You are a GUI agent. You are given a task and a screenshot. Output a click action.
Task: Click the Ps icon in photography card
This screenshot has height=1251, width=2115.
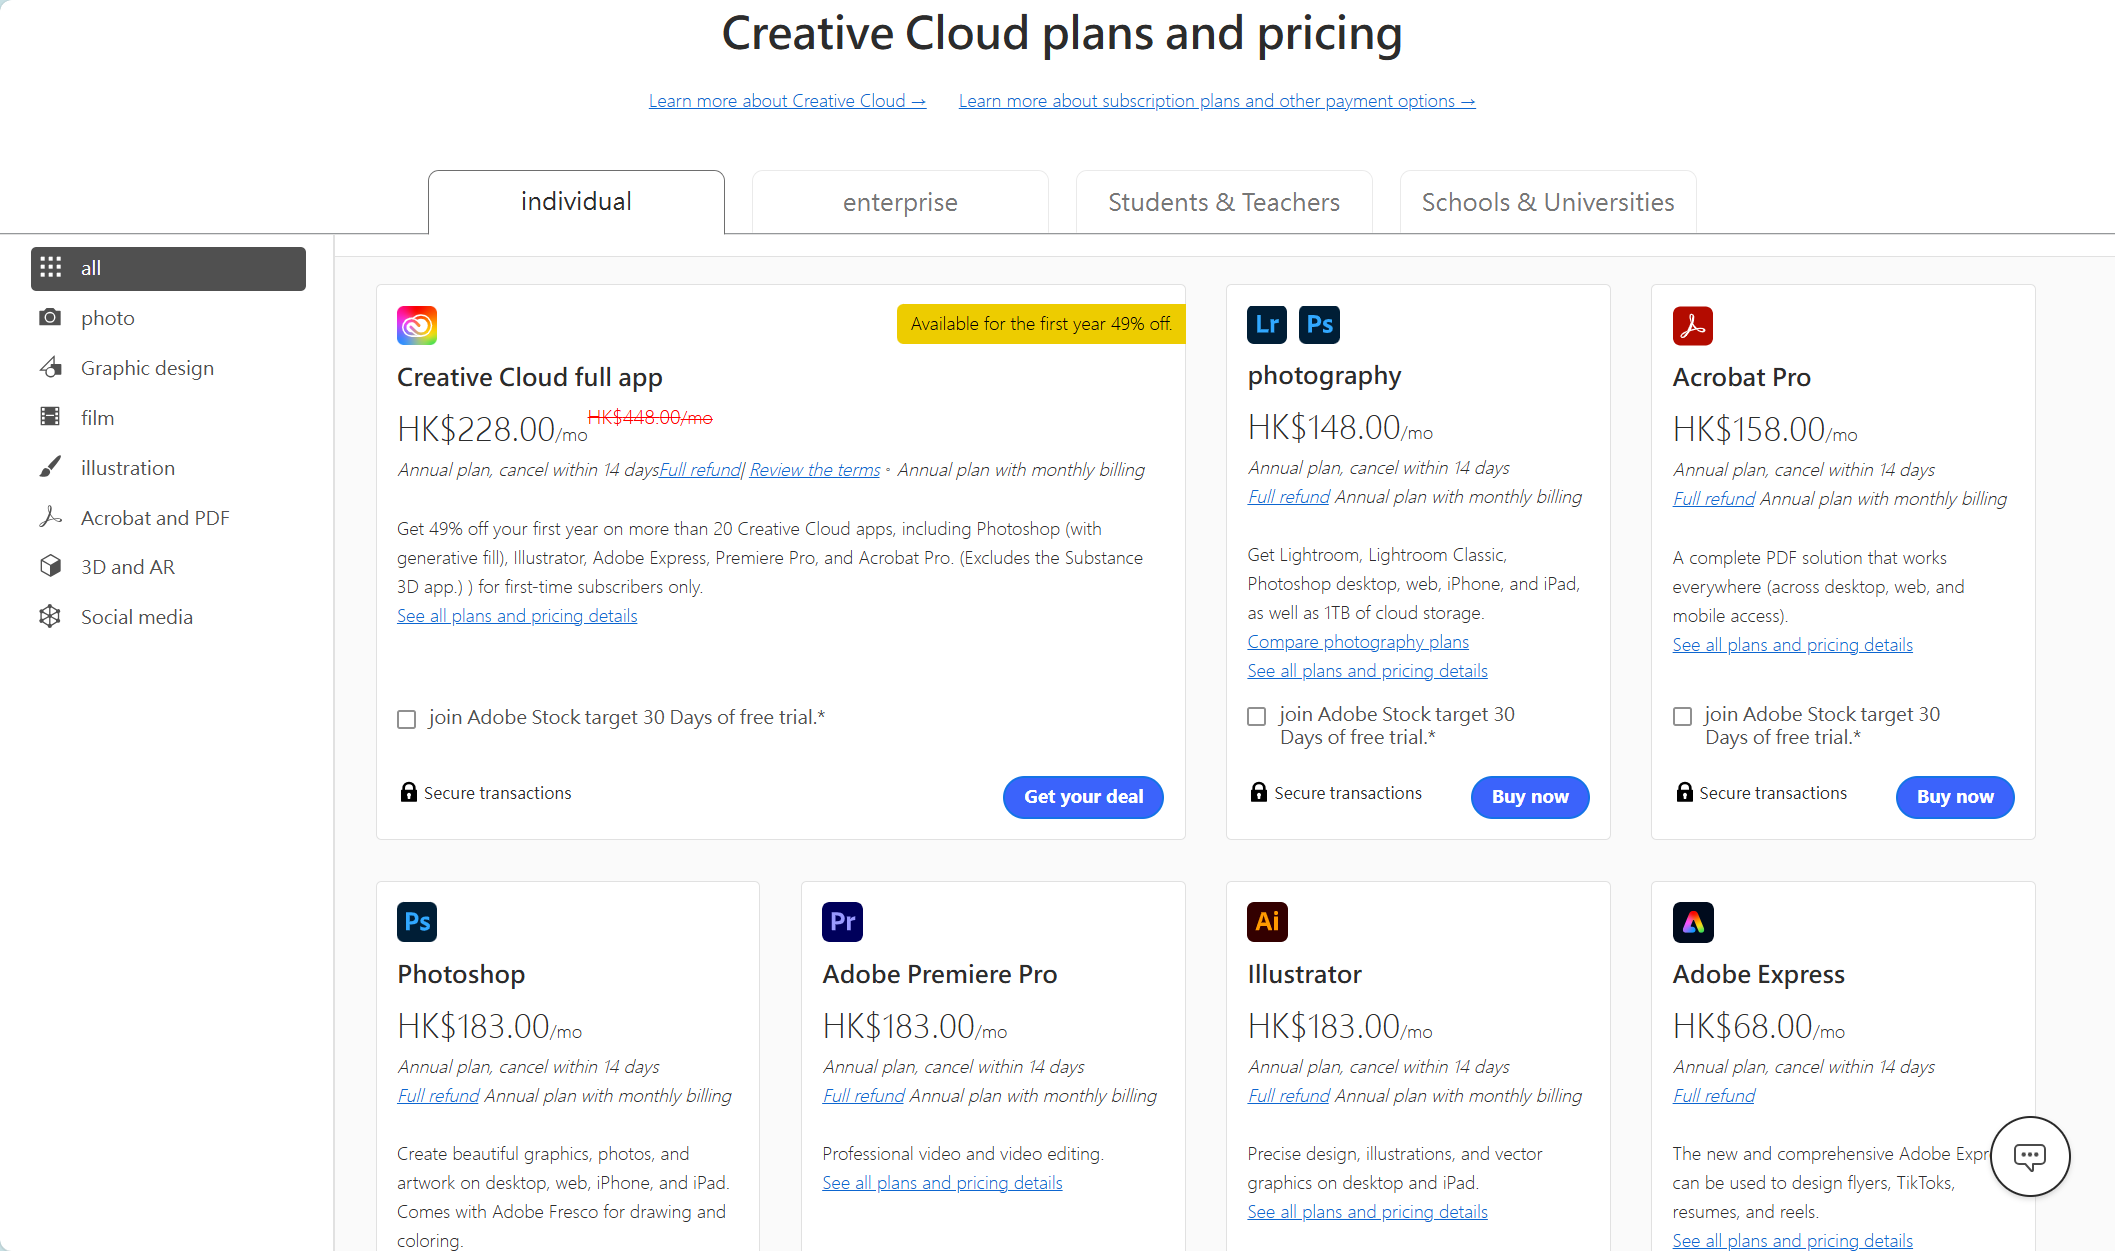(x=1320, y=324)
